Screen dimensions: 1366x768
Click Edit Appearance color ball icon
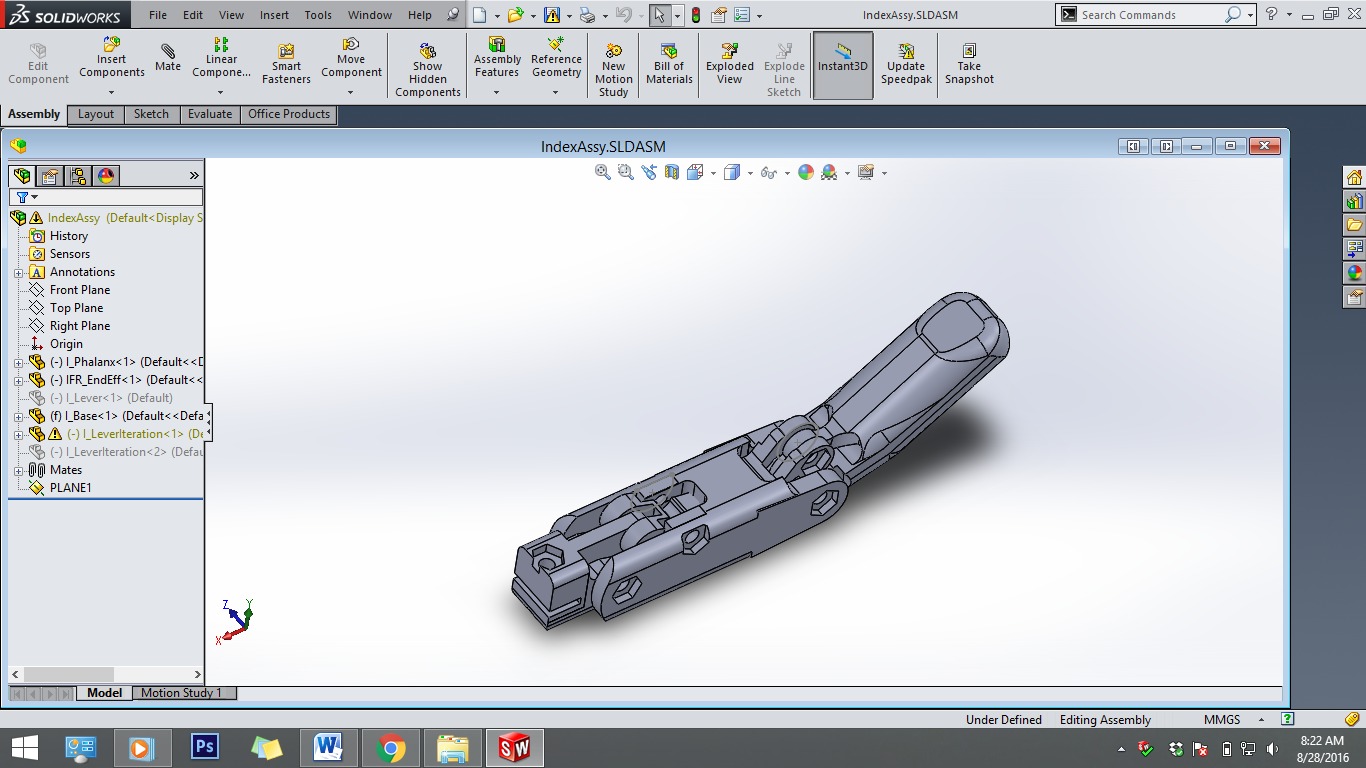[x=806, y=172]
